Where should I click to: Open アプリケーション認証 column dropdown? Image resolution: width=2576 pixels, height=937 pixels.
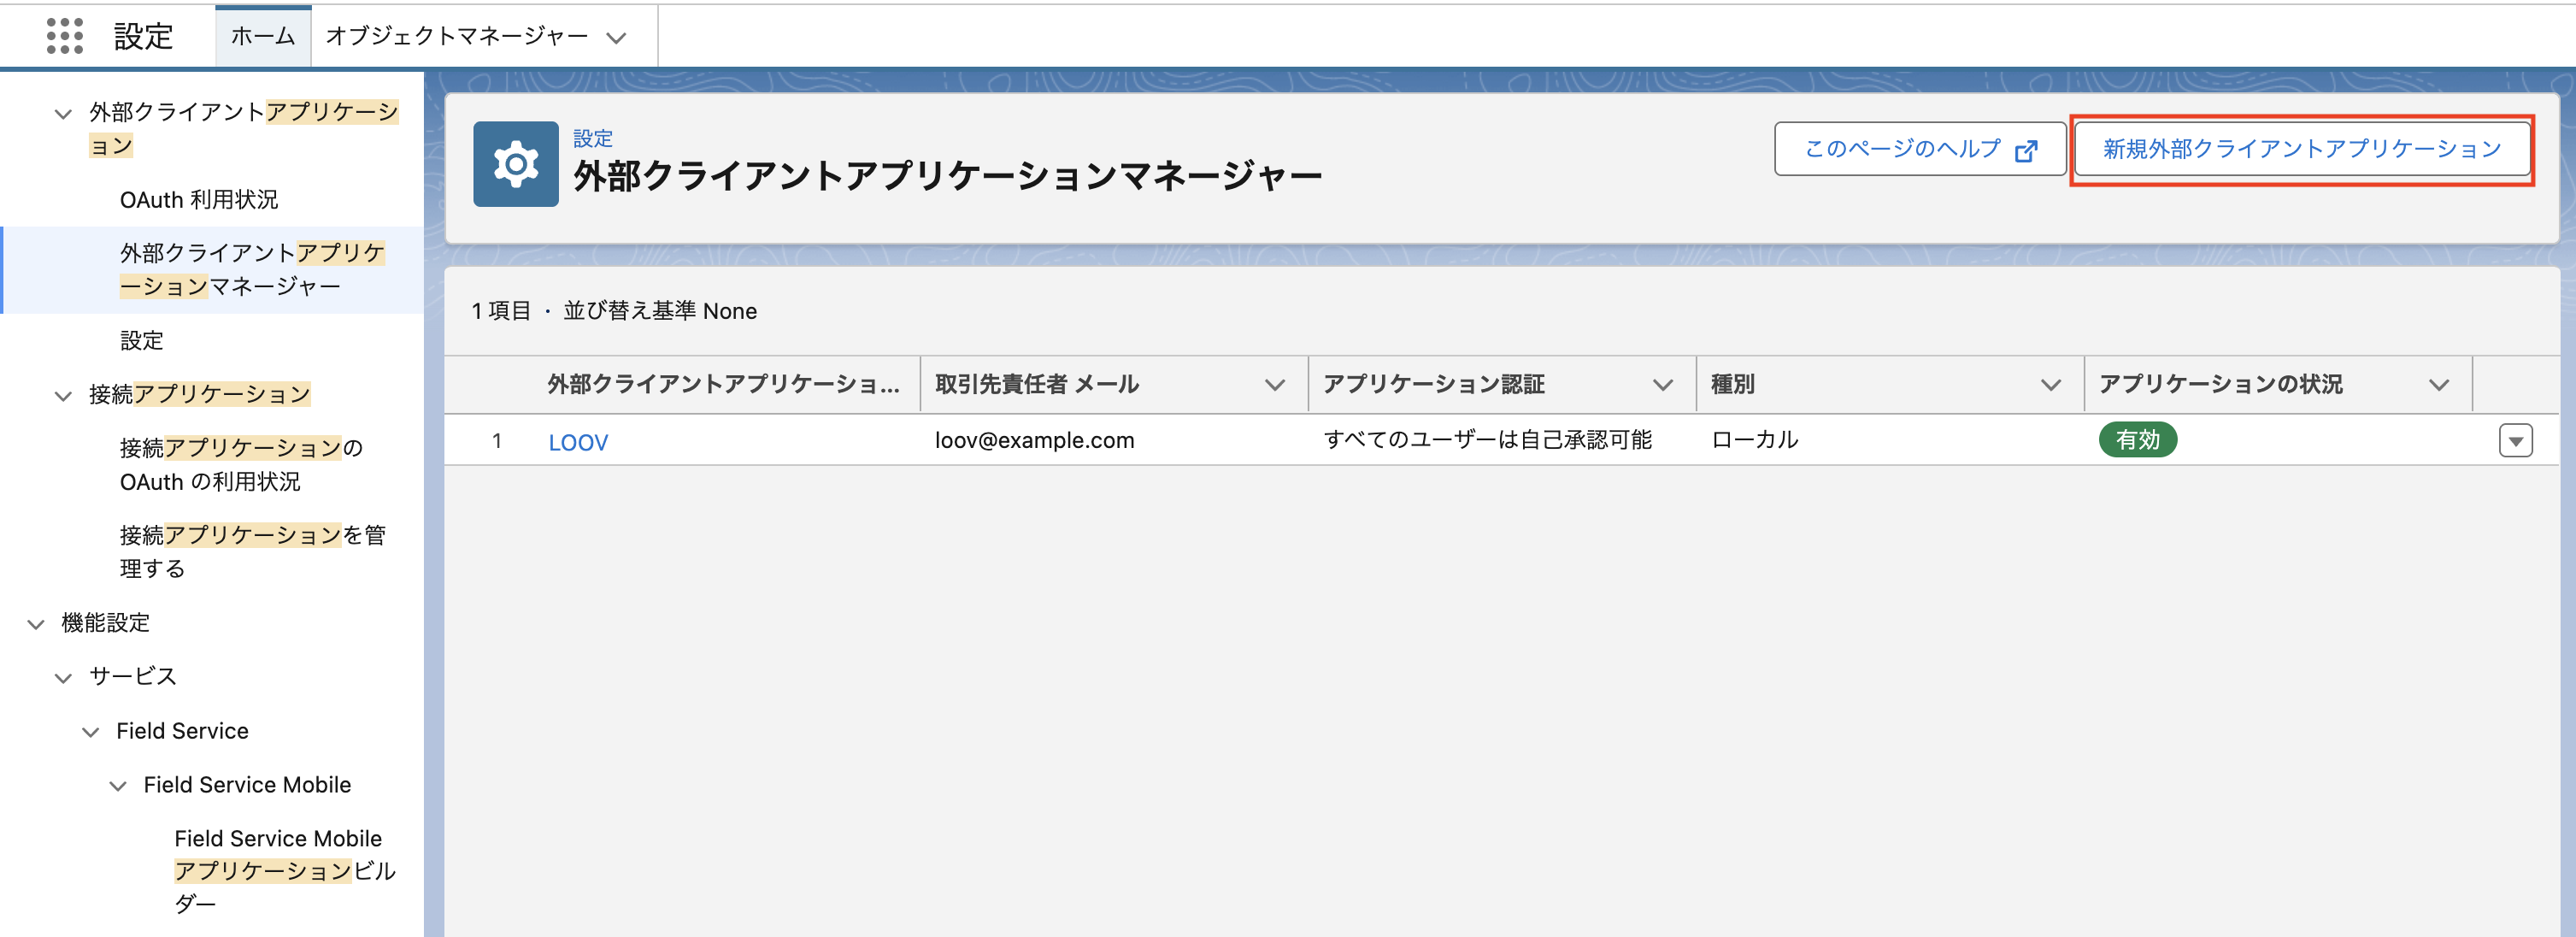click(x=1662, y=385)
